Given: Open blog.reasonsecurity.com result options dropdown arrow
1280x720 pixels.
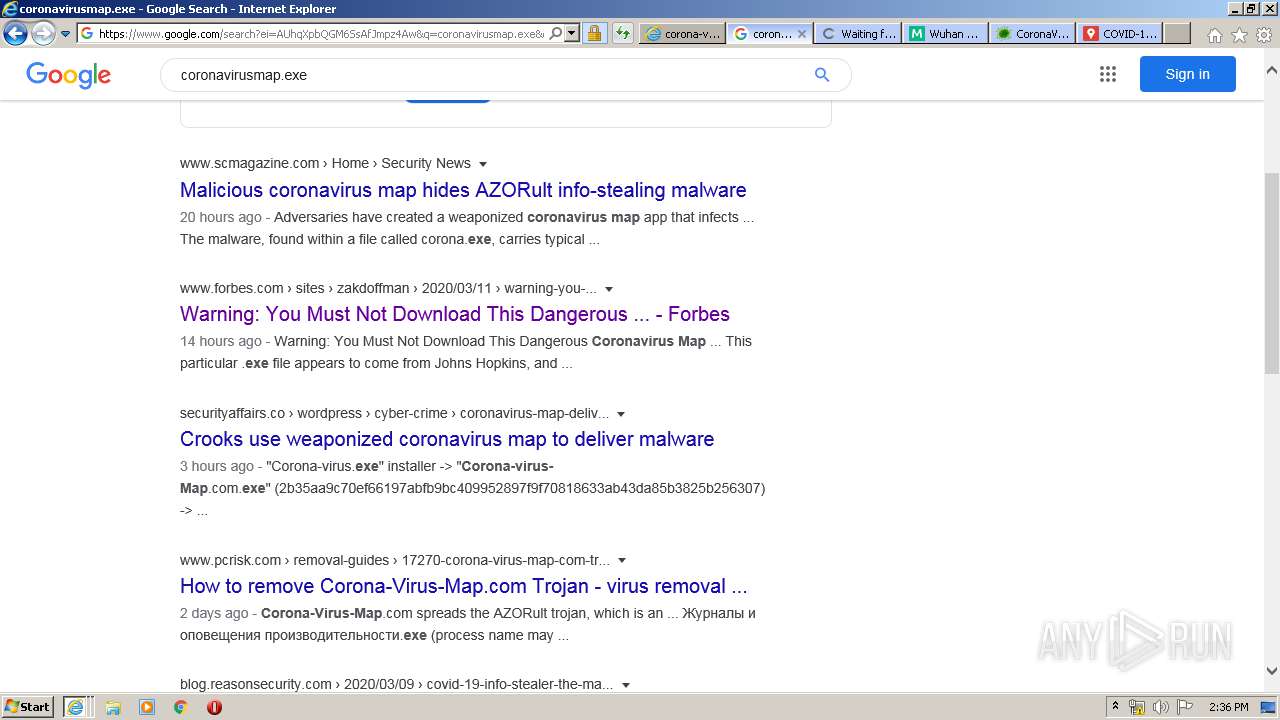Looking at the screenshot, I should (x=626, y=685).
